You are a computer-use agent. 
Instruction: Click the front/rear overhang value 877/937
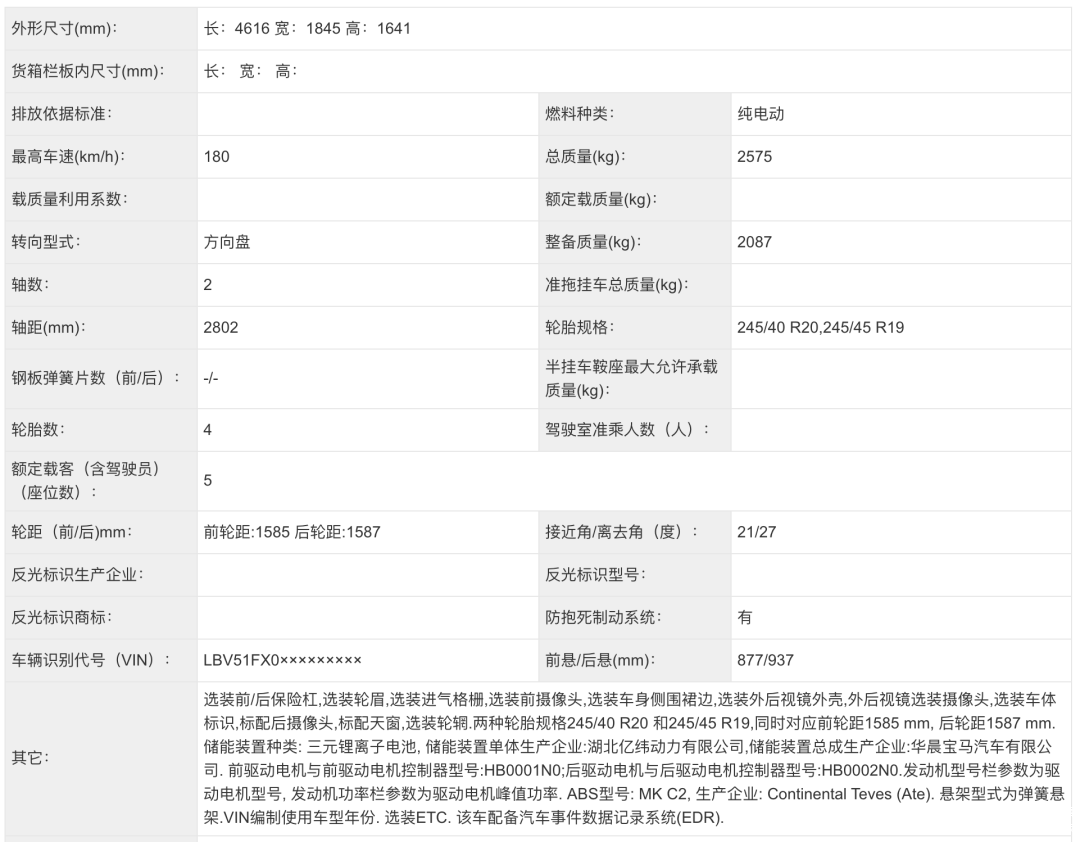pyautogui.click(x=765, y=660)
